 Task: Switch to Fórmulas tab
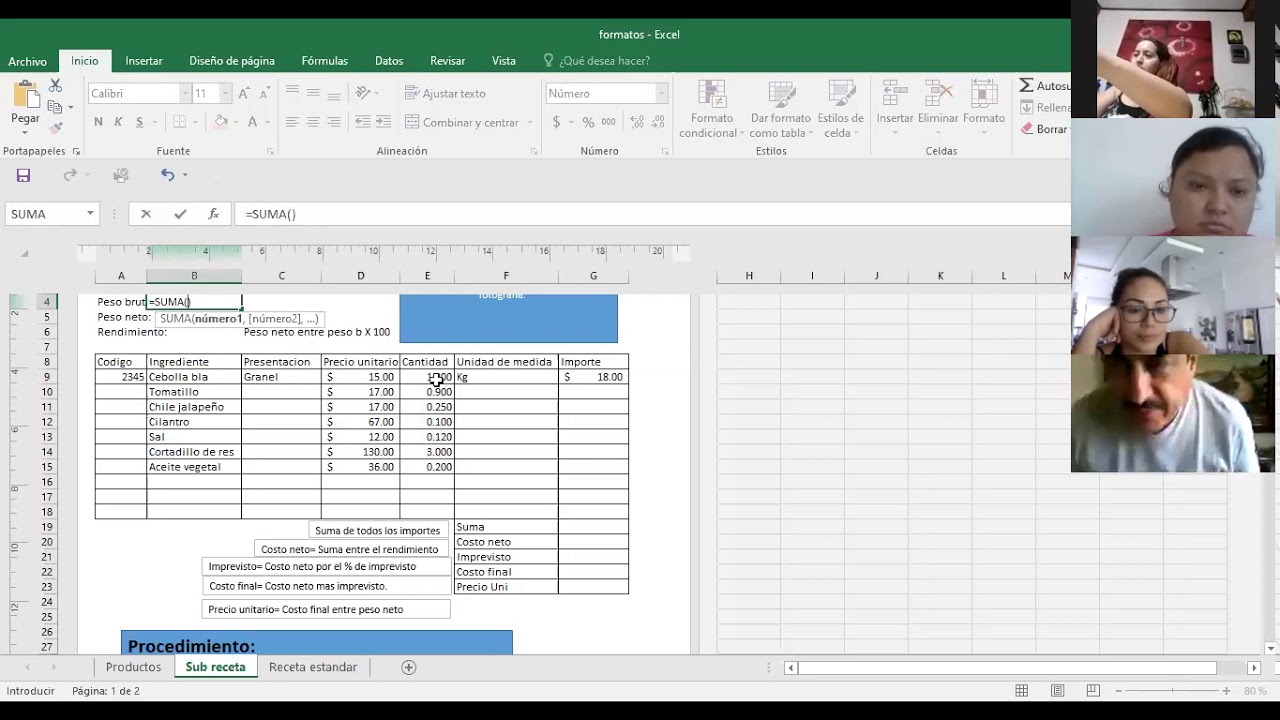(325, 61)
